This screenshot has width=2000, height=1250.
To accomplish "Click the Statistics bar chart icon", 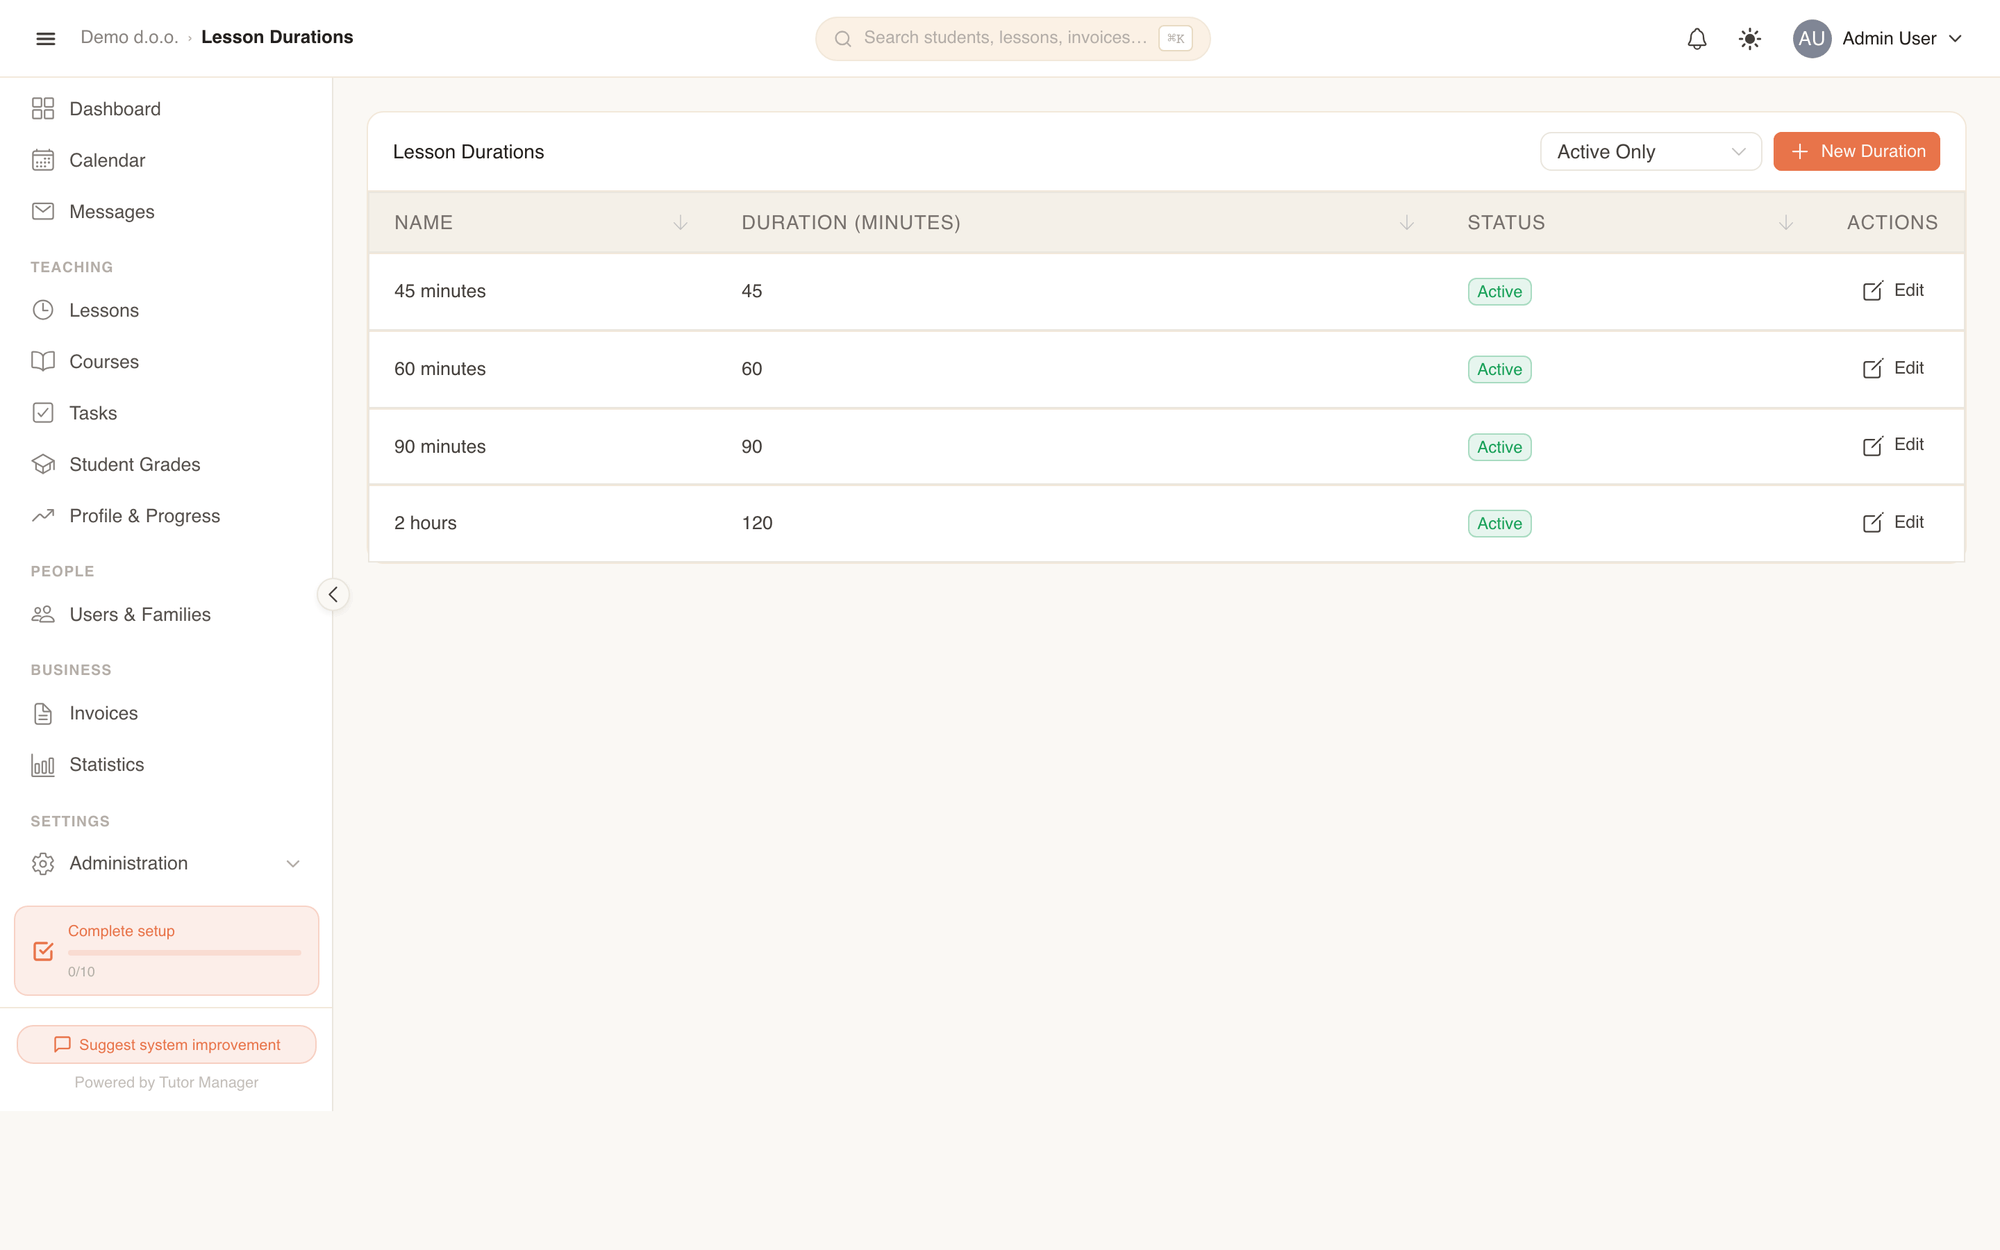I will (43, 765).
